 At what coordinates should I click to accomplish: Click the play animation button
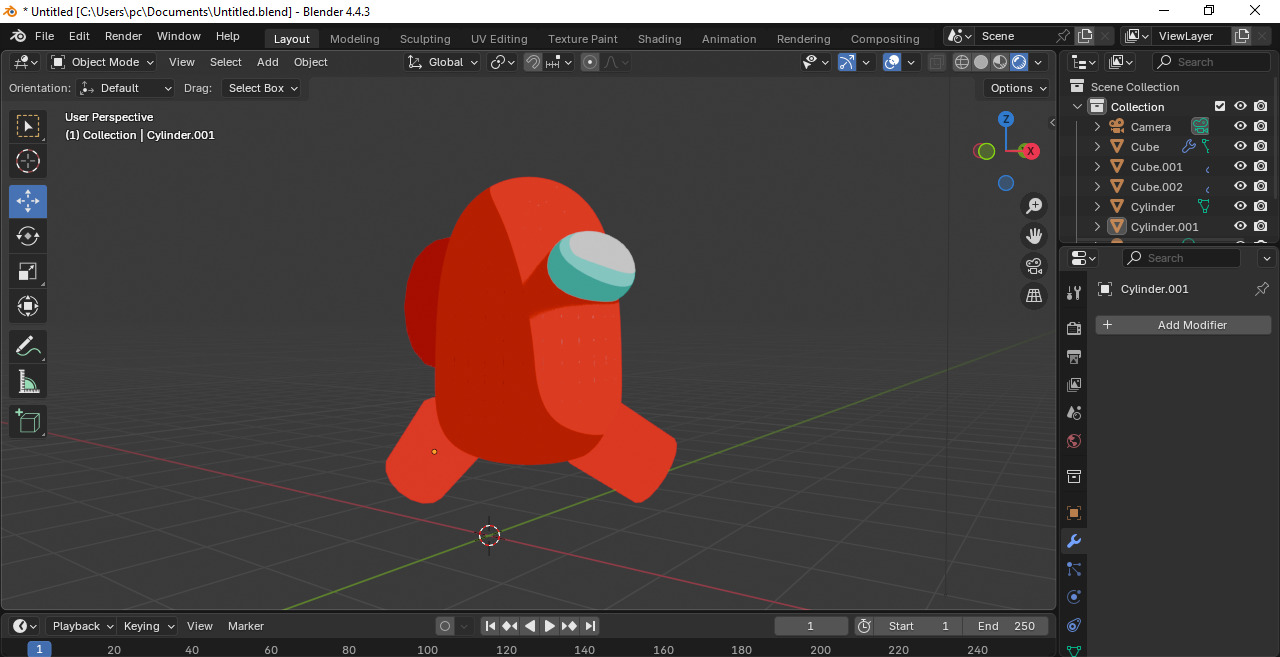(x=549, y=626)
